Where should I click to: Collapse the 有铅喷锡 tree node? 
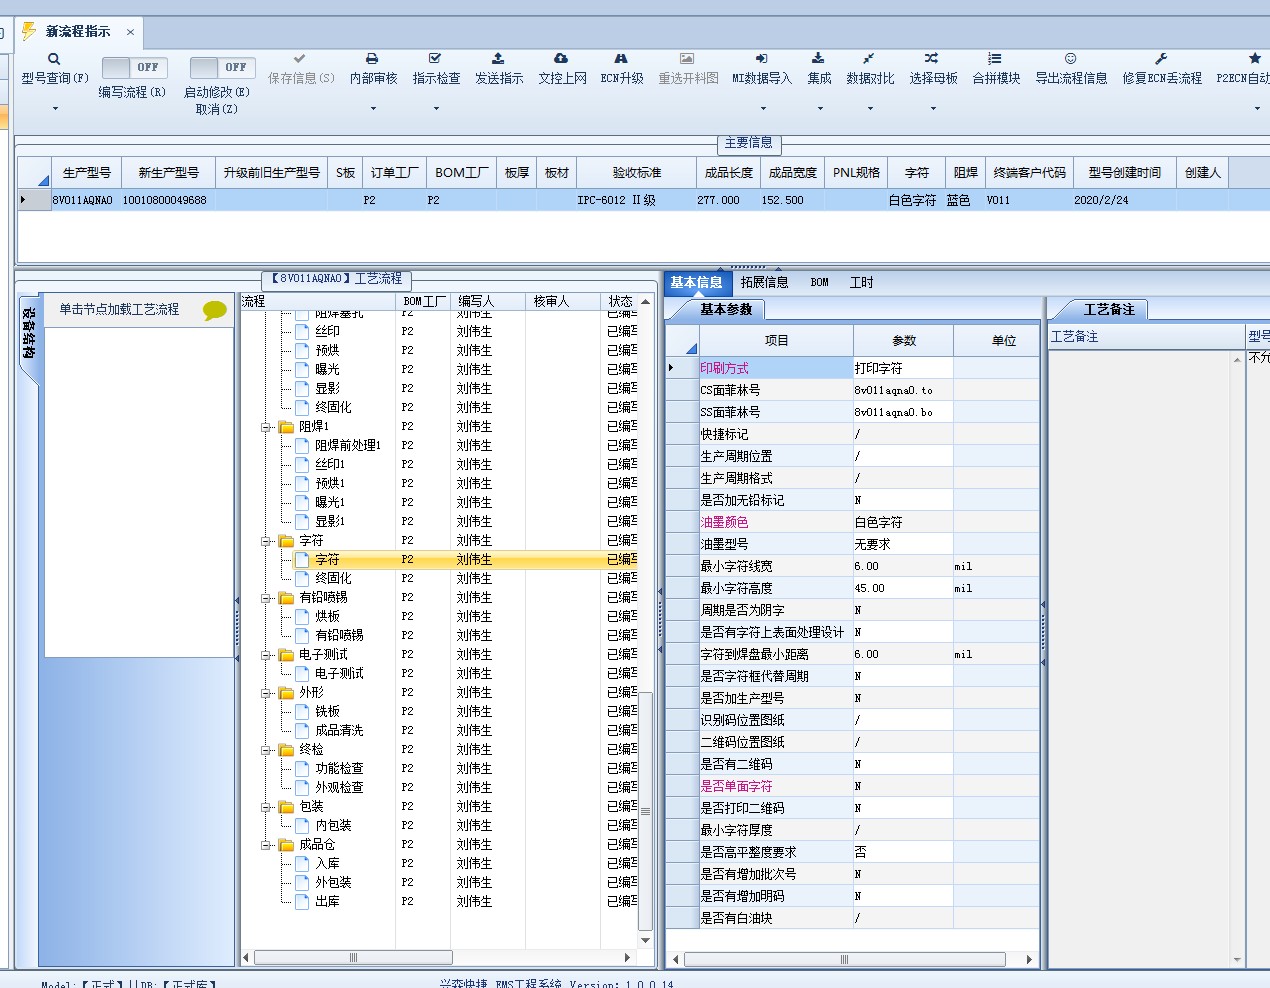coord(267,598)
